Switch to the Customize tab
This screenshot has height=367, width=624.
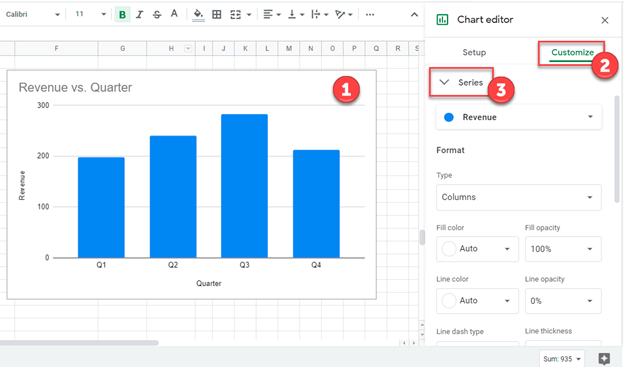572,52
